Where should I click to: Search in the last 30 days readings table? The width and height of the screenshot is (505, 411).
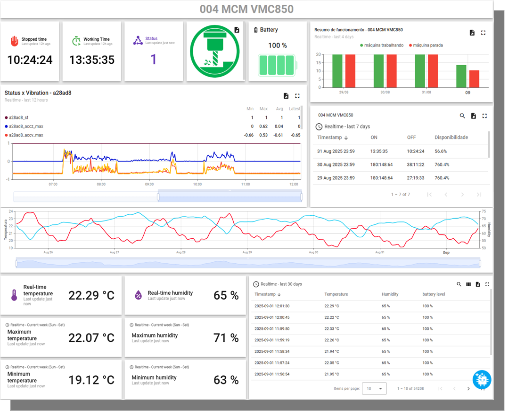pyautogui.click(x=459, y=284)
